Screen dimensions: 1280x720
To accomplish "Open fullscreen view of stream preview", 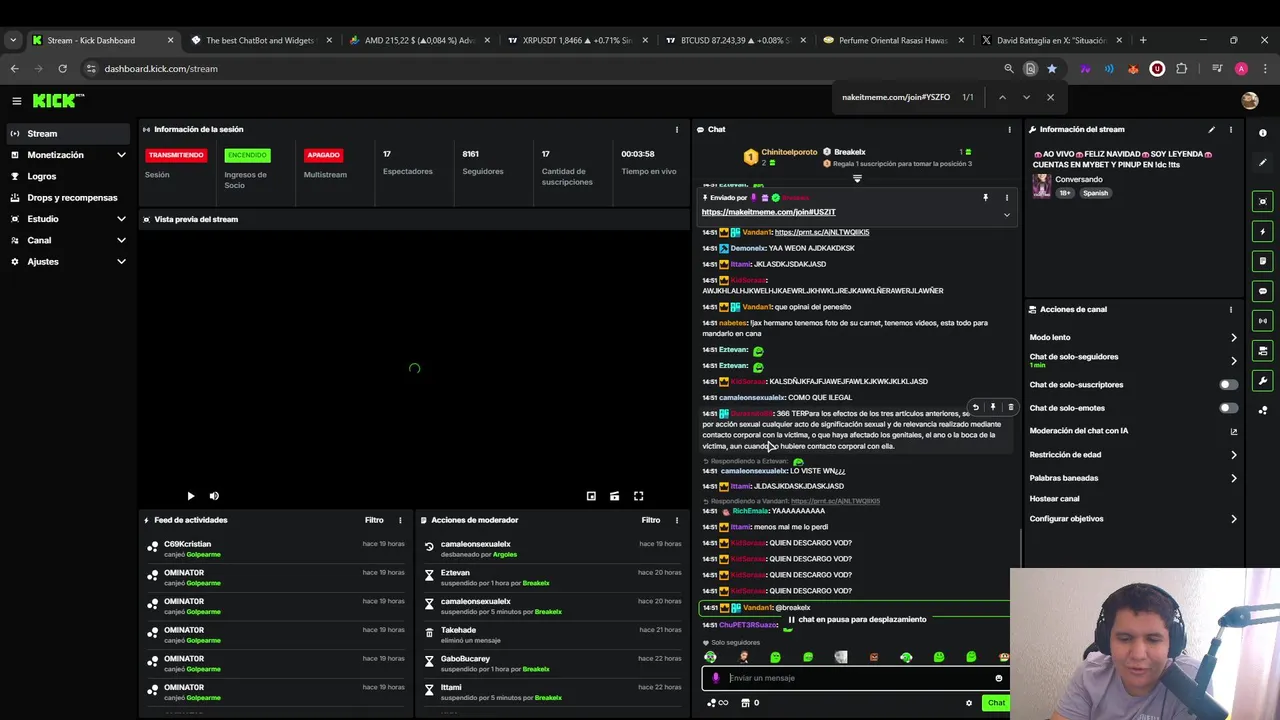I will click(x=638, y=496).
